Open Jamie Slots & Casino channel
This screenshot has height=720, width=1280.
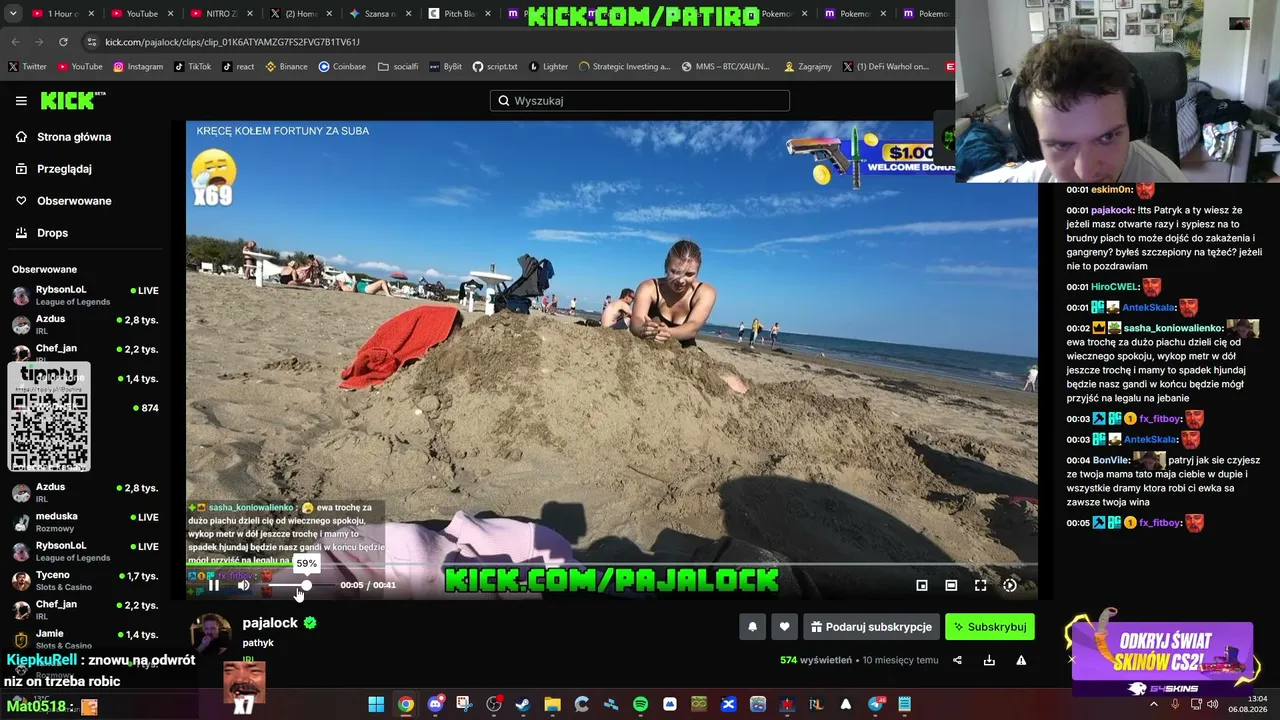point(86,639)
